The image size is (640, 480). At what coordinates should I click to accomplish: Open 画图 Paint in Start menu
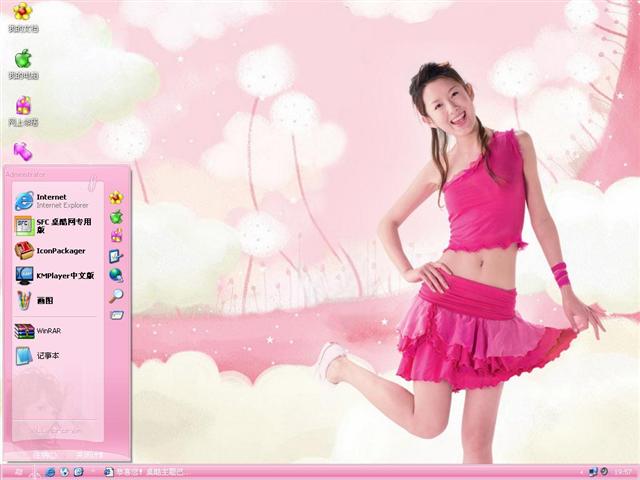[x=53, y=300]
